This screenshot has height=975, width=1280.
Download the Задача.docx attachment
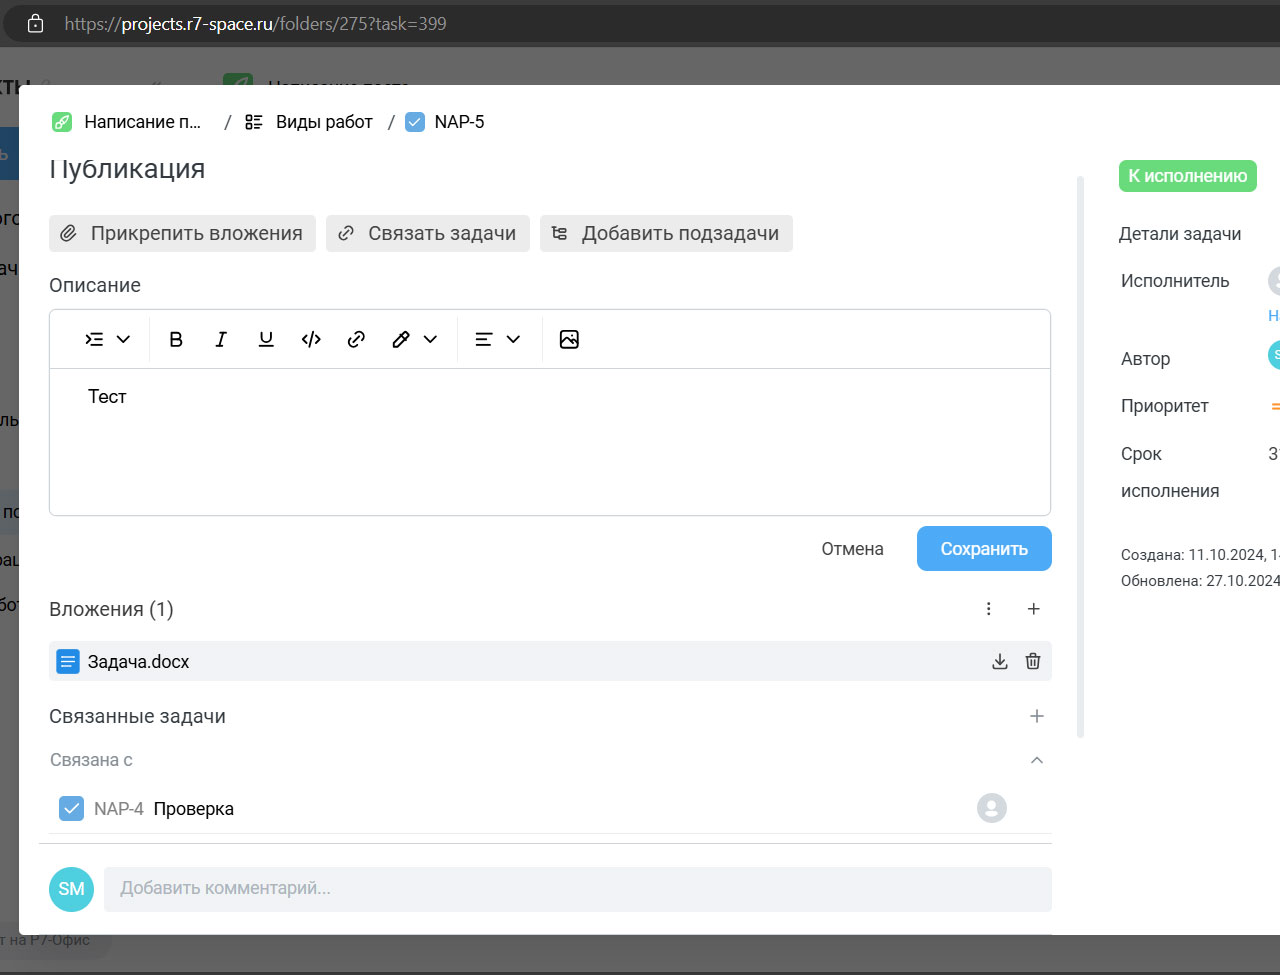(x=999, y=661)
